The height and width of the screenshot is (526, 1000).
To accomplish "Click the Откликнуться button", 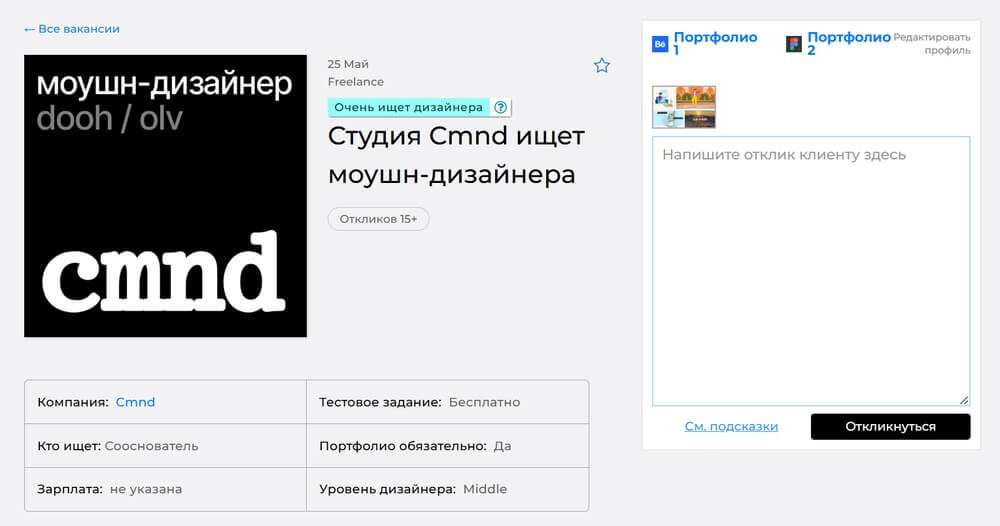I will 890,427.
